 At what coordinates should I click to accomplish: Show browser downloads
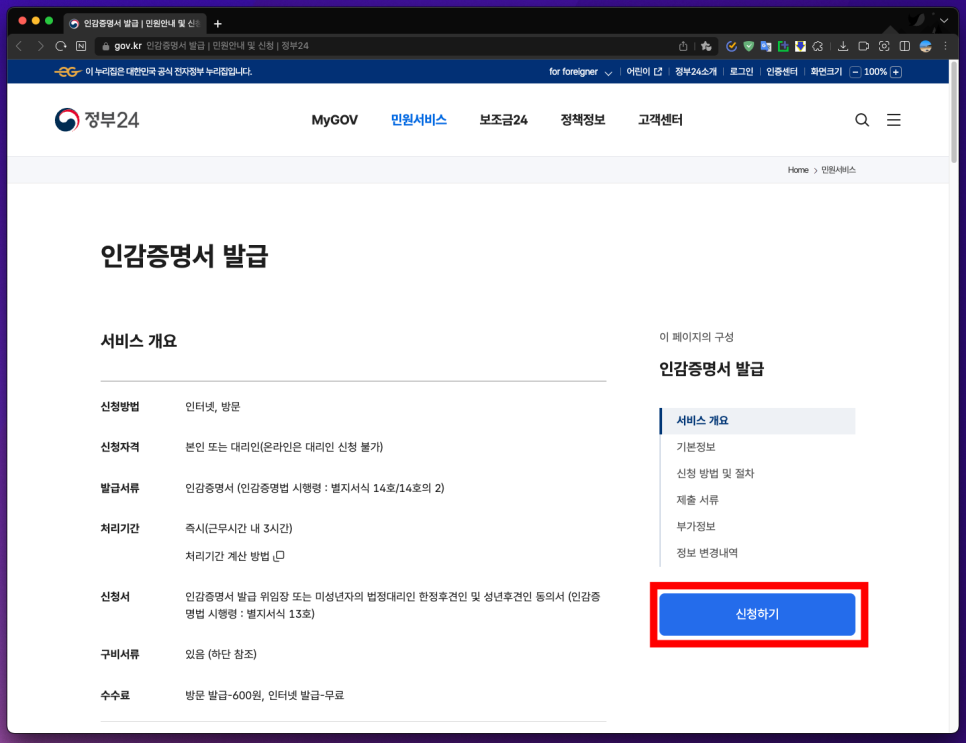[843, 46]
